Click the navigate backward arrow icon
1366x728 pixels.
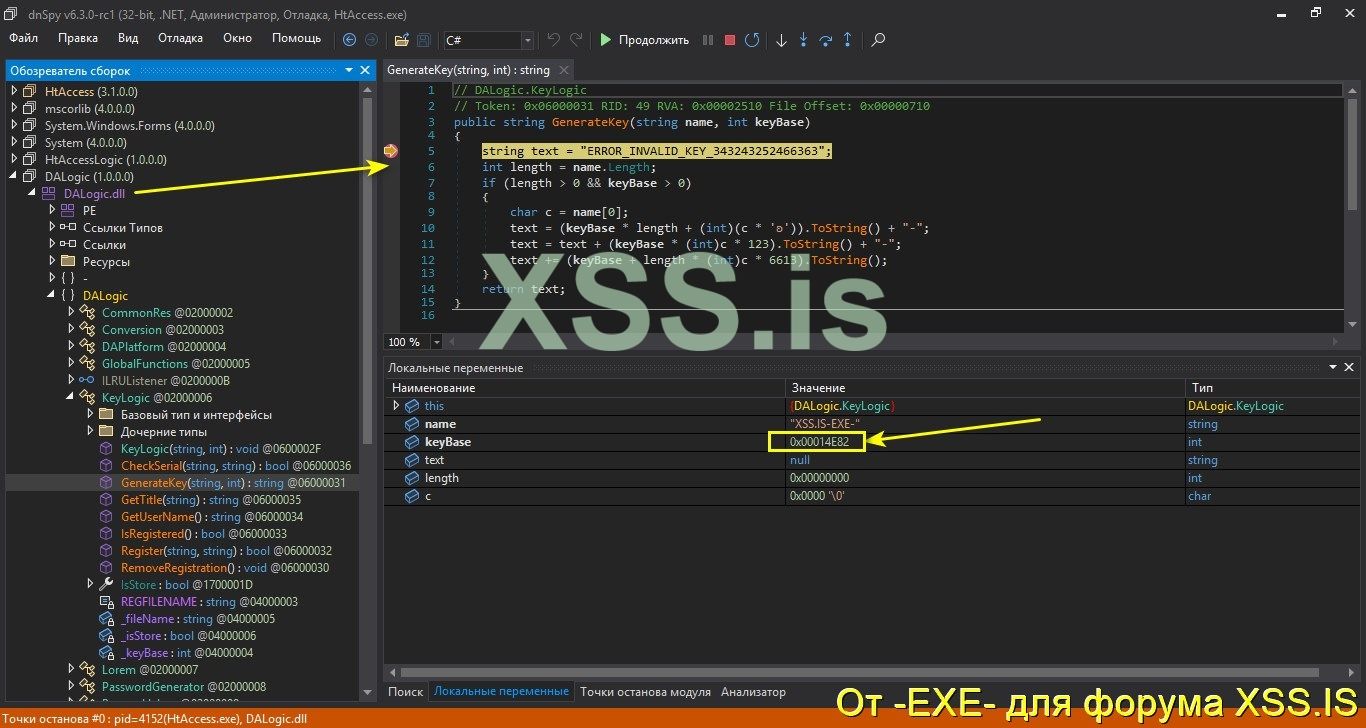point(349,40)
